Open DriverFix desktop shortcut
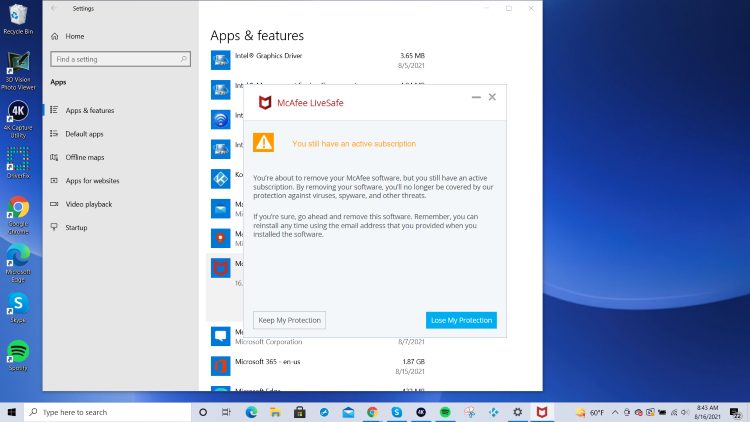 [18, 163]
